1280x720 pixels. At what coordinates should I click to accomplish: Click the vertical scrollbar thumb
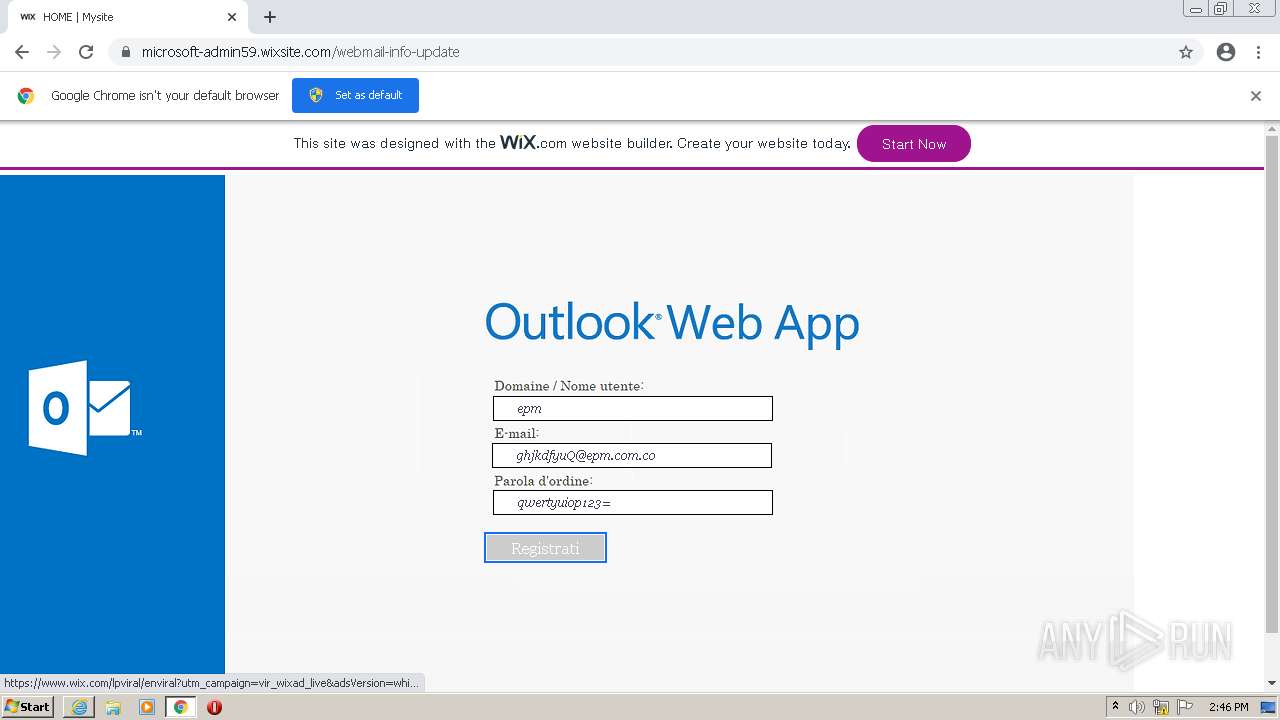point(1272,385)
